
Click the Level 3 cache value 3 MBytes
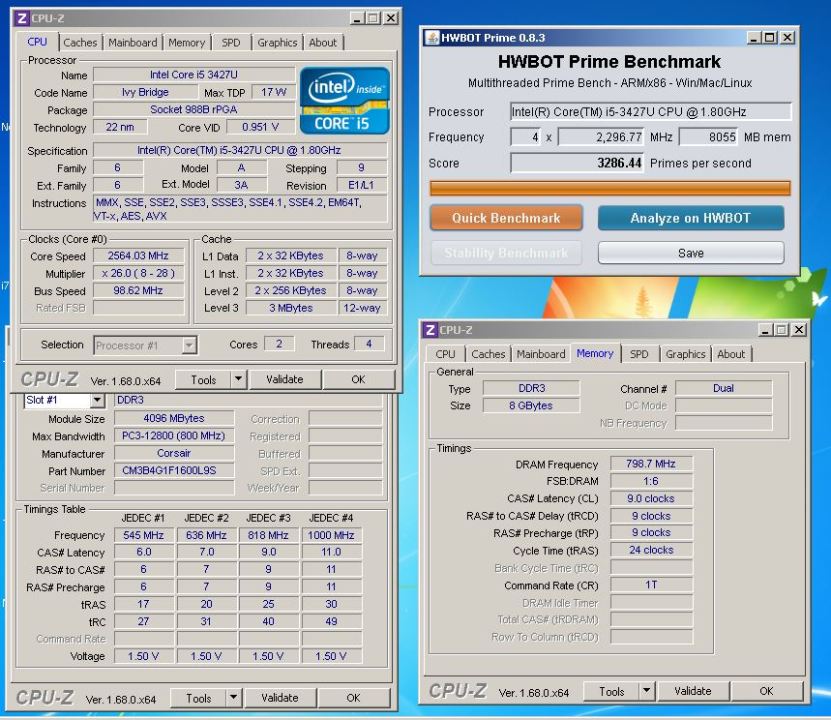[291, 308]
